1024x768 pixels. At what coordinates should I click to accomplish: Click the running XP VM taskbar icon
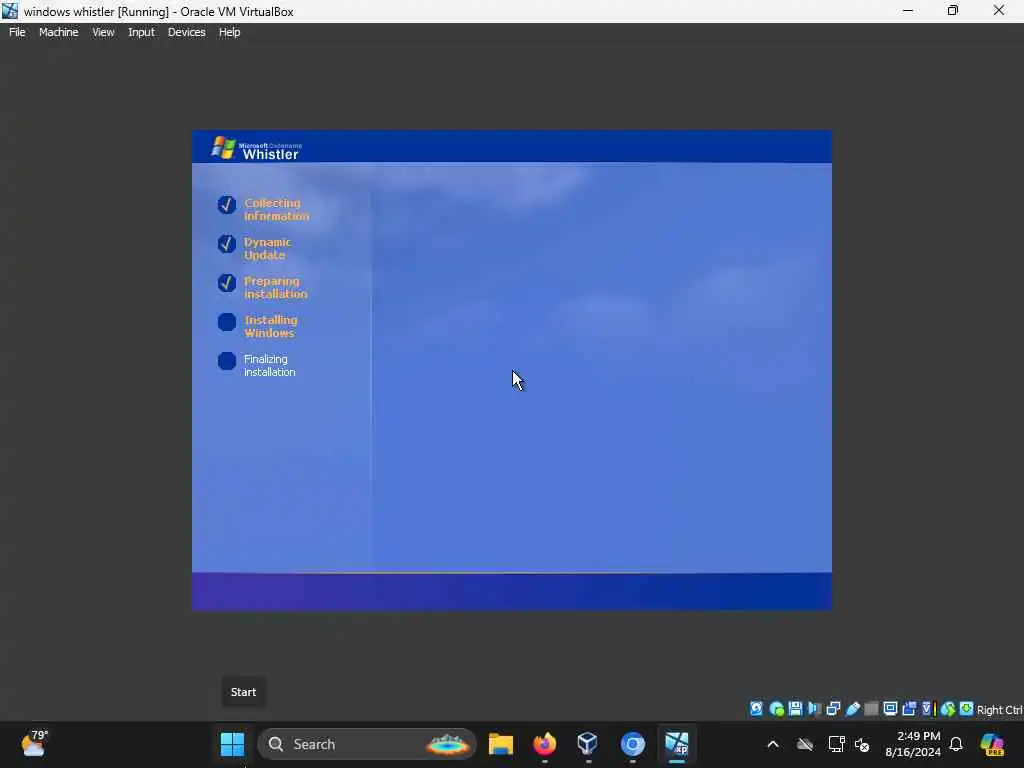click(677, 744)
